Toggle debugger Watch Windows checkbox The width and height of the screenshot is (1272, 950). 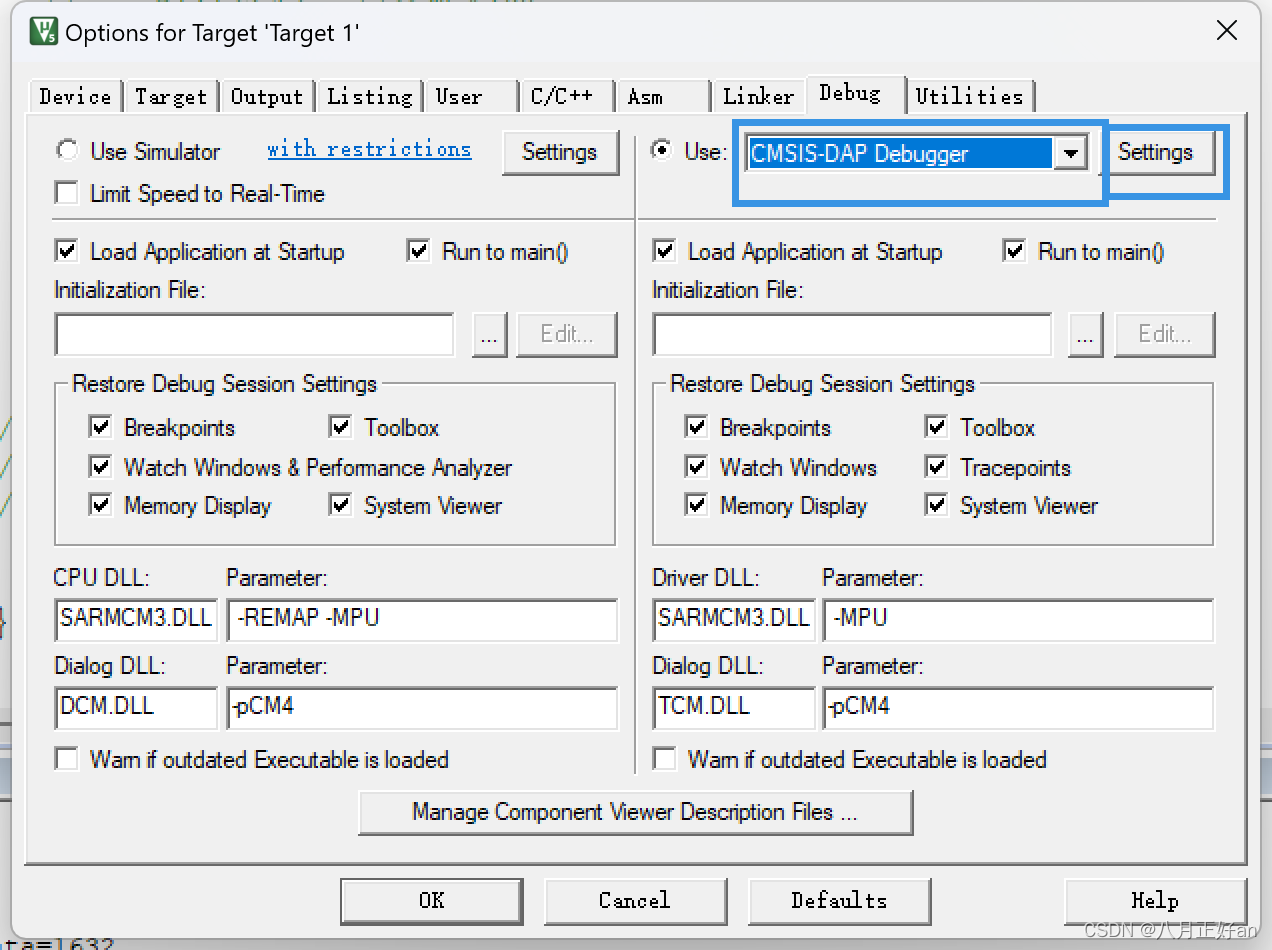697,466
